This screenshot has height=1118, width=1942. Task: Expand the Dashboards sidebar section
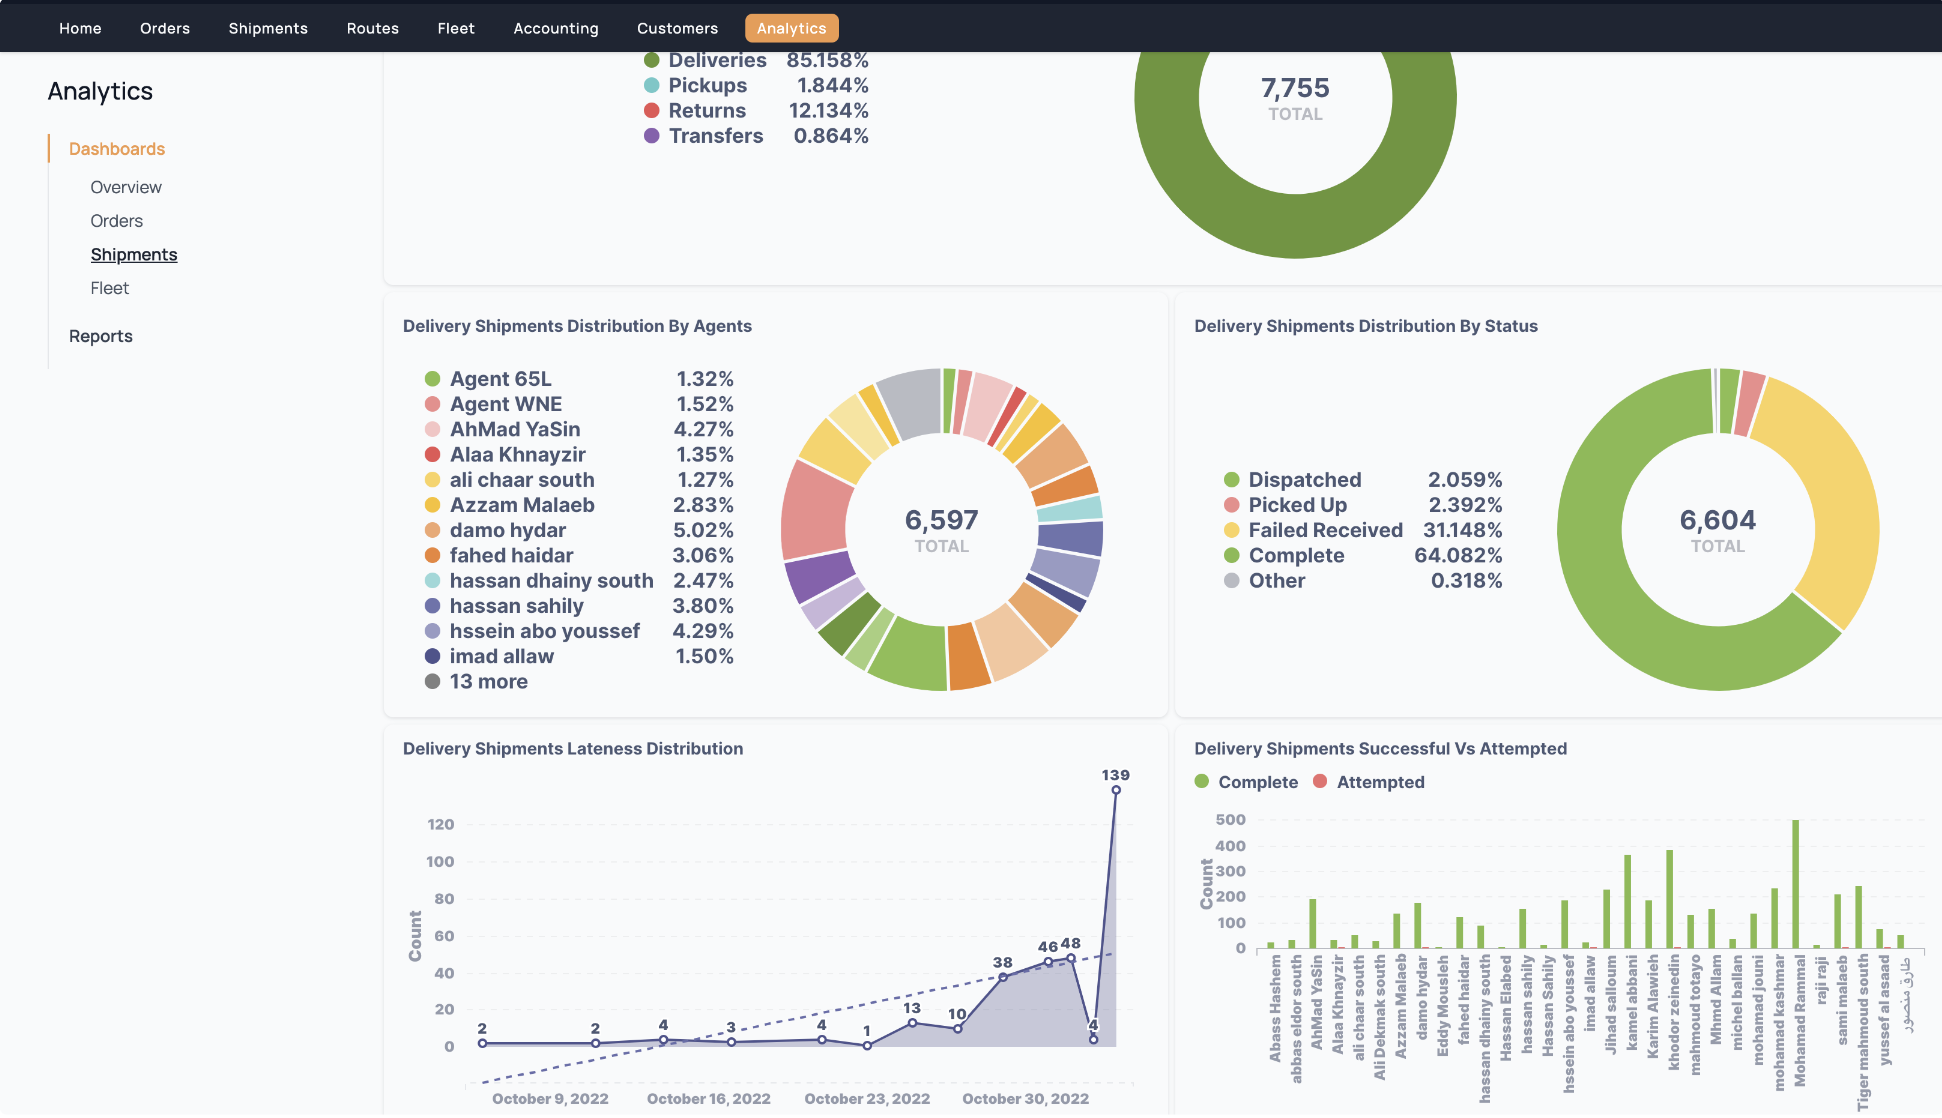pyautogui.click(x=117, y=149)
